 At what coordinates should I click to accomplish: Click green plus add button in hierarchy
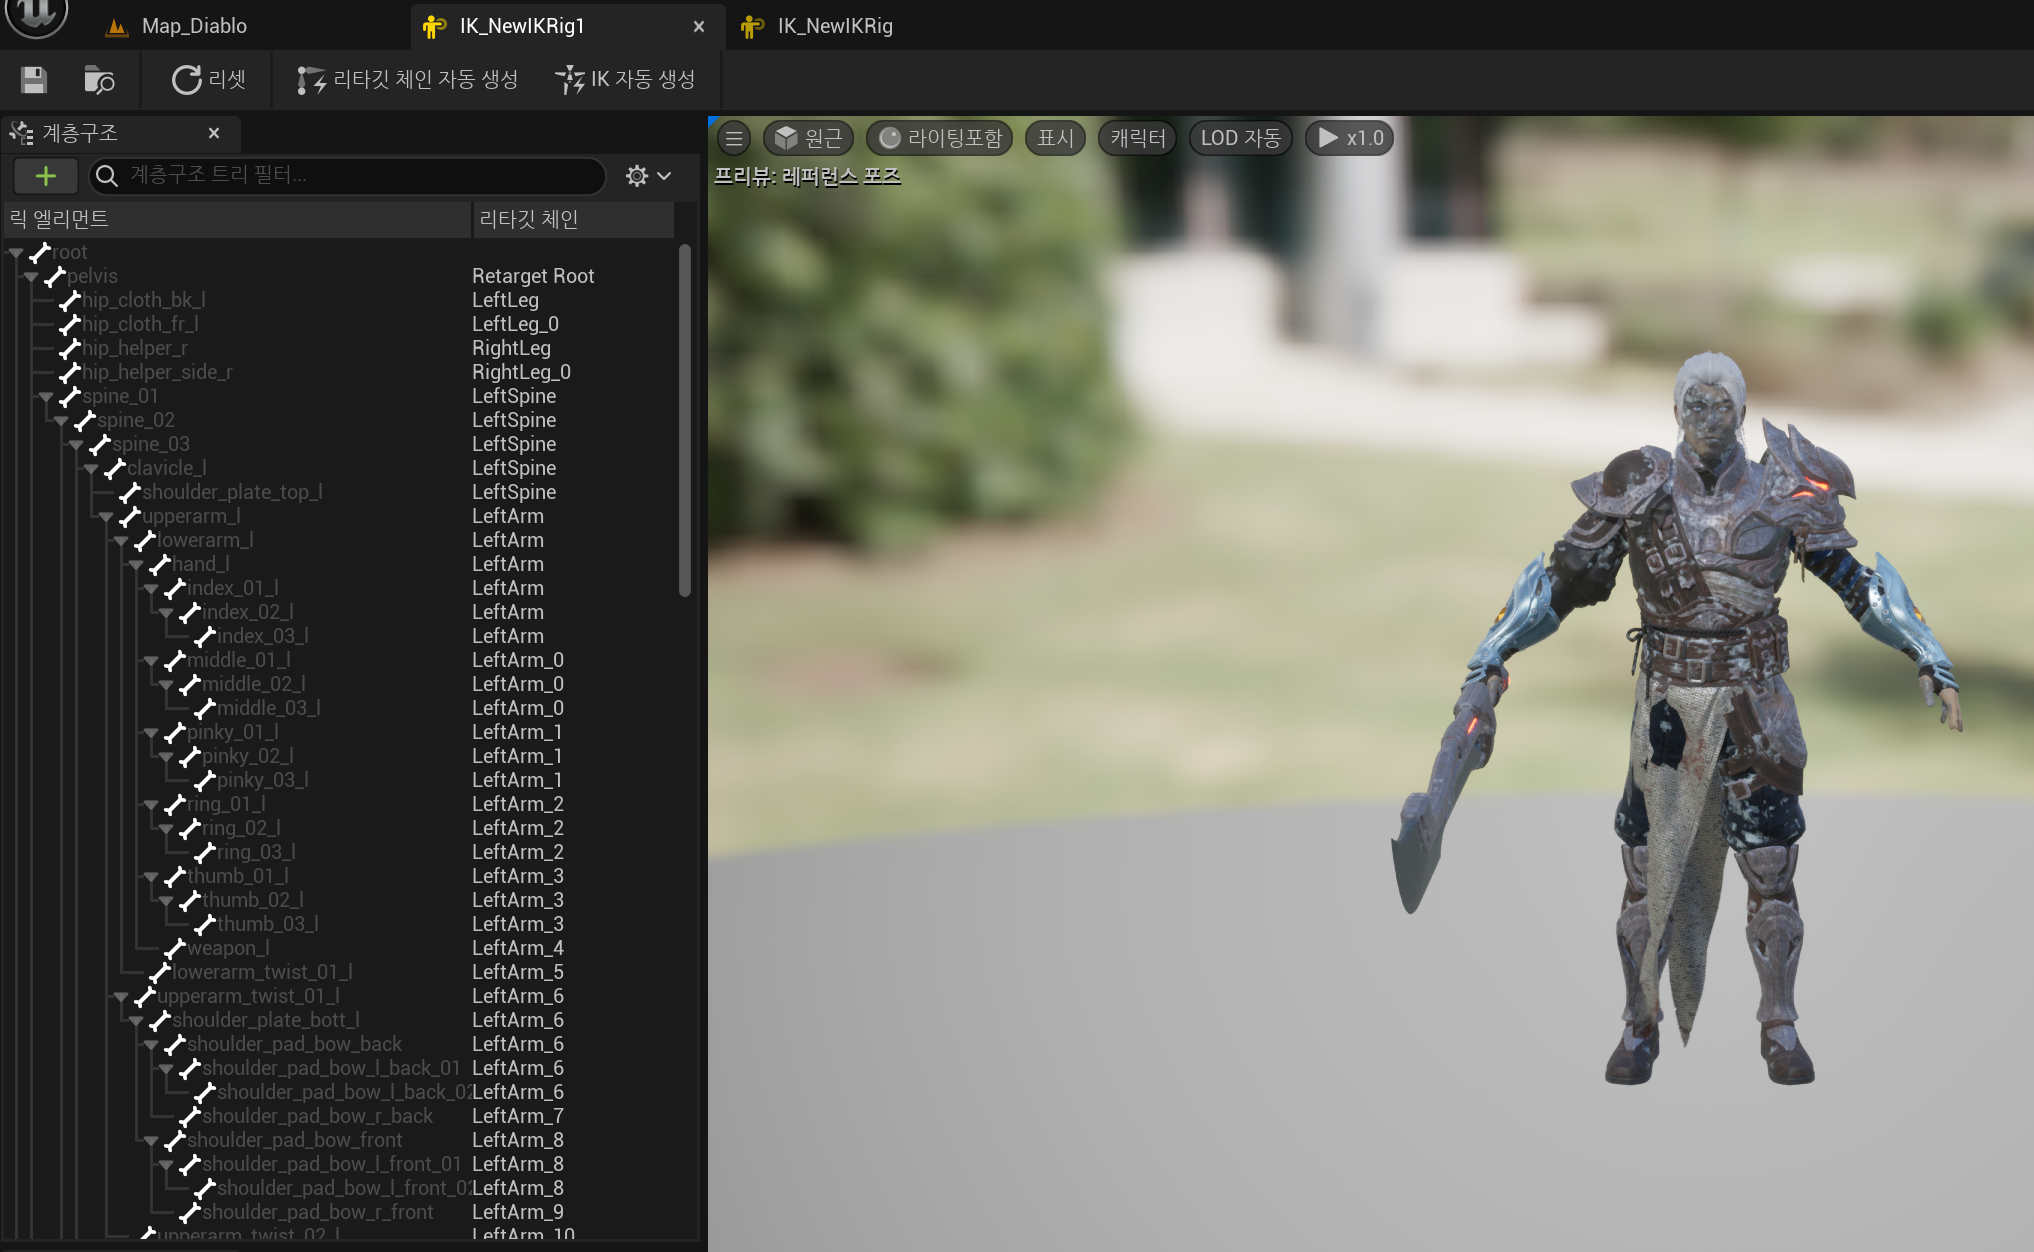click(45, 176)
